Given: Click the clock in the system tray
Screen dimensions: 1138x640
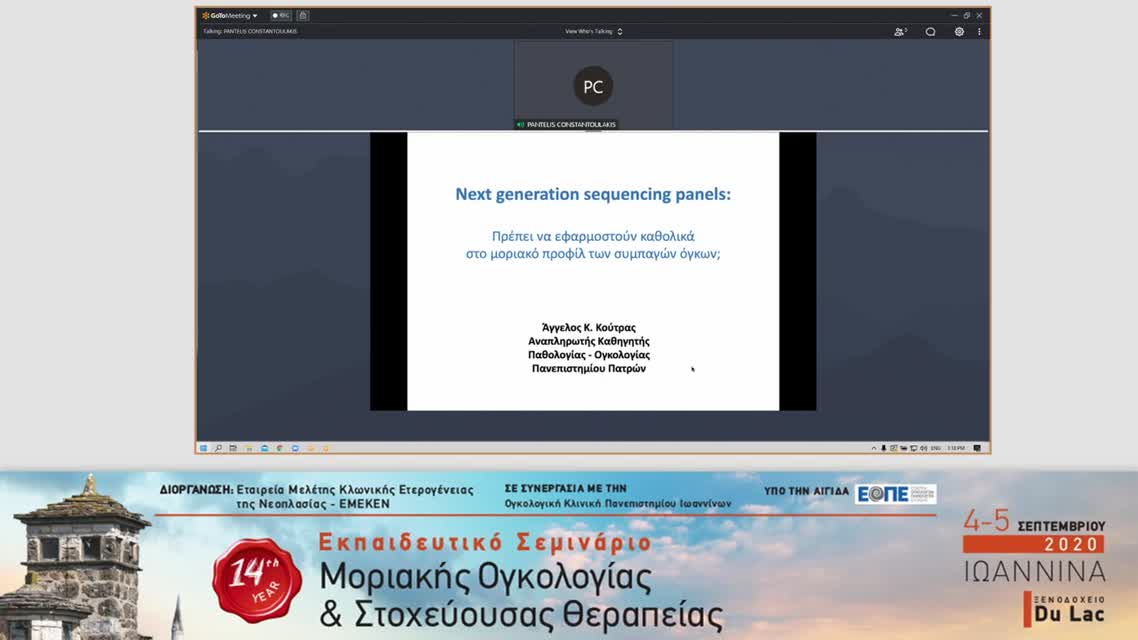Looking at the screenshot, I should pyautogui.click(x=955, y=447).
